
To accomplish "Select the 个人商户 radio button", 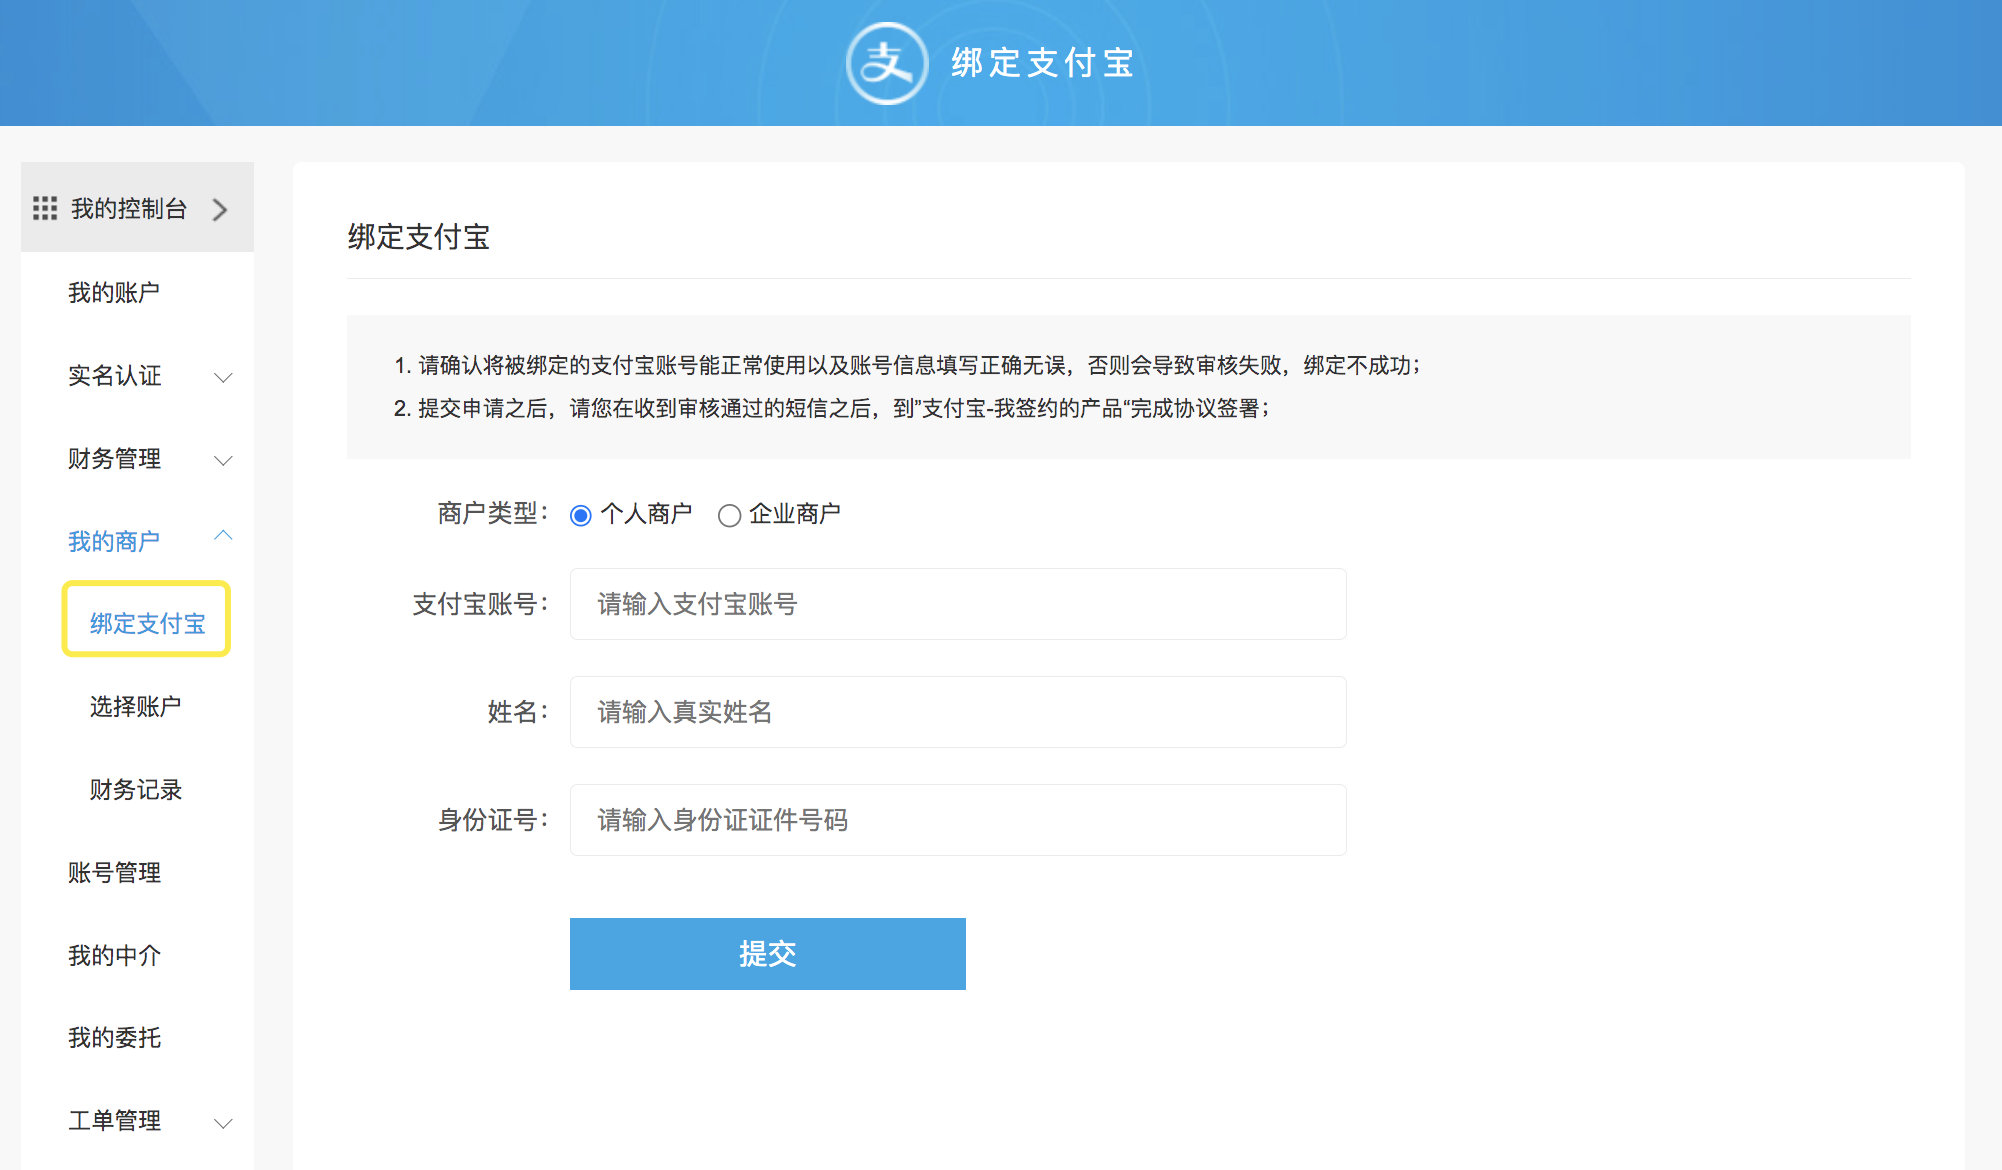I will pyautogui.click(x=581, y=515).
